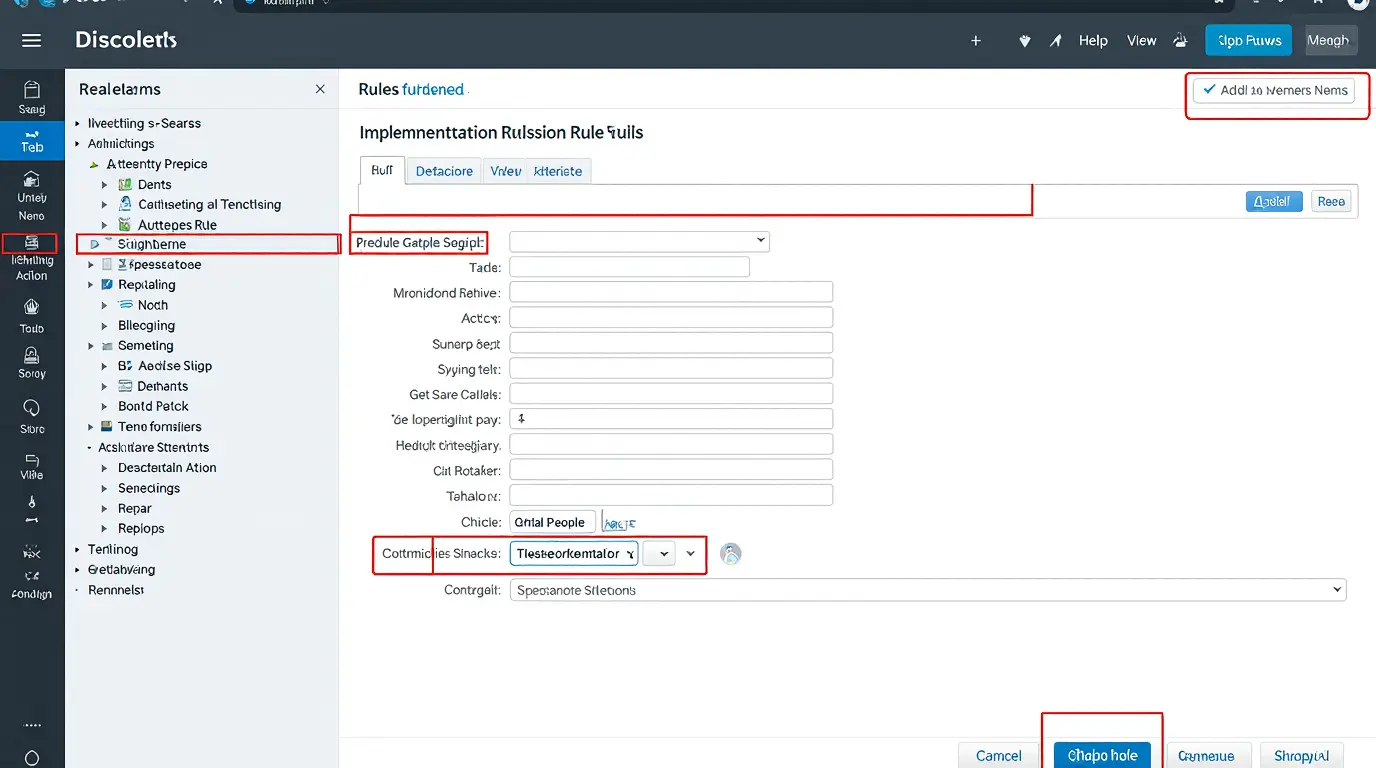Collapse the Atteentty Prepice node
Screen dimensions: 1376x768
click(93, 164)
